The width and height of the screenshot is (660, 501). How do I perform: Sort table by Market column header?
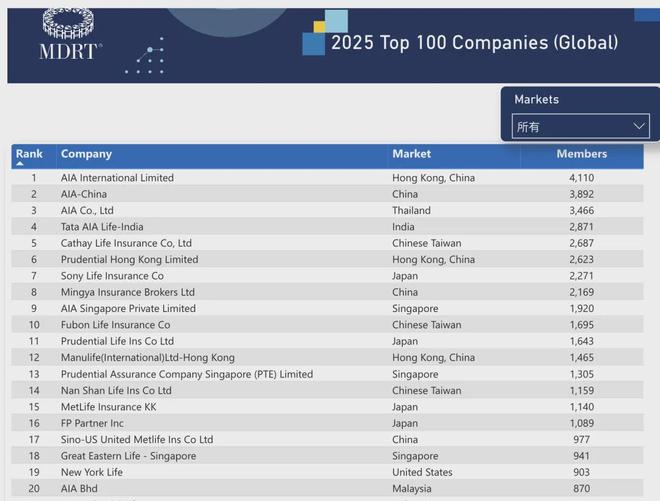coord(411,154)
